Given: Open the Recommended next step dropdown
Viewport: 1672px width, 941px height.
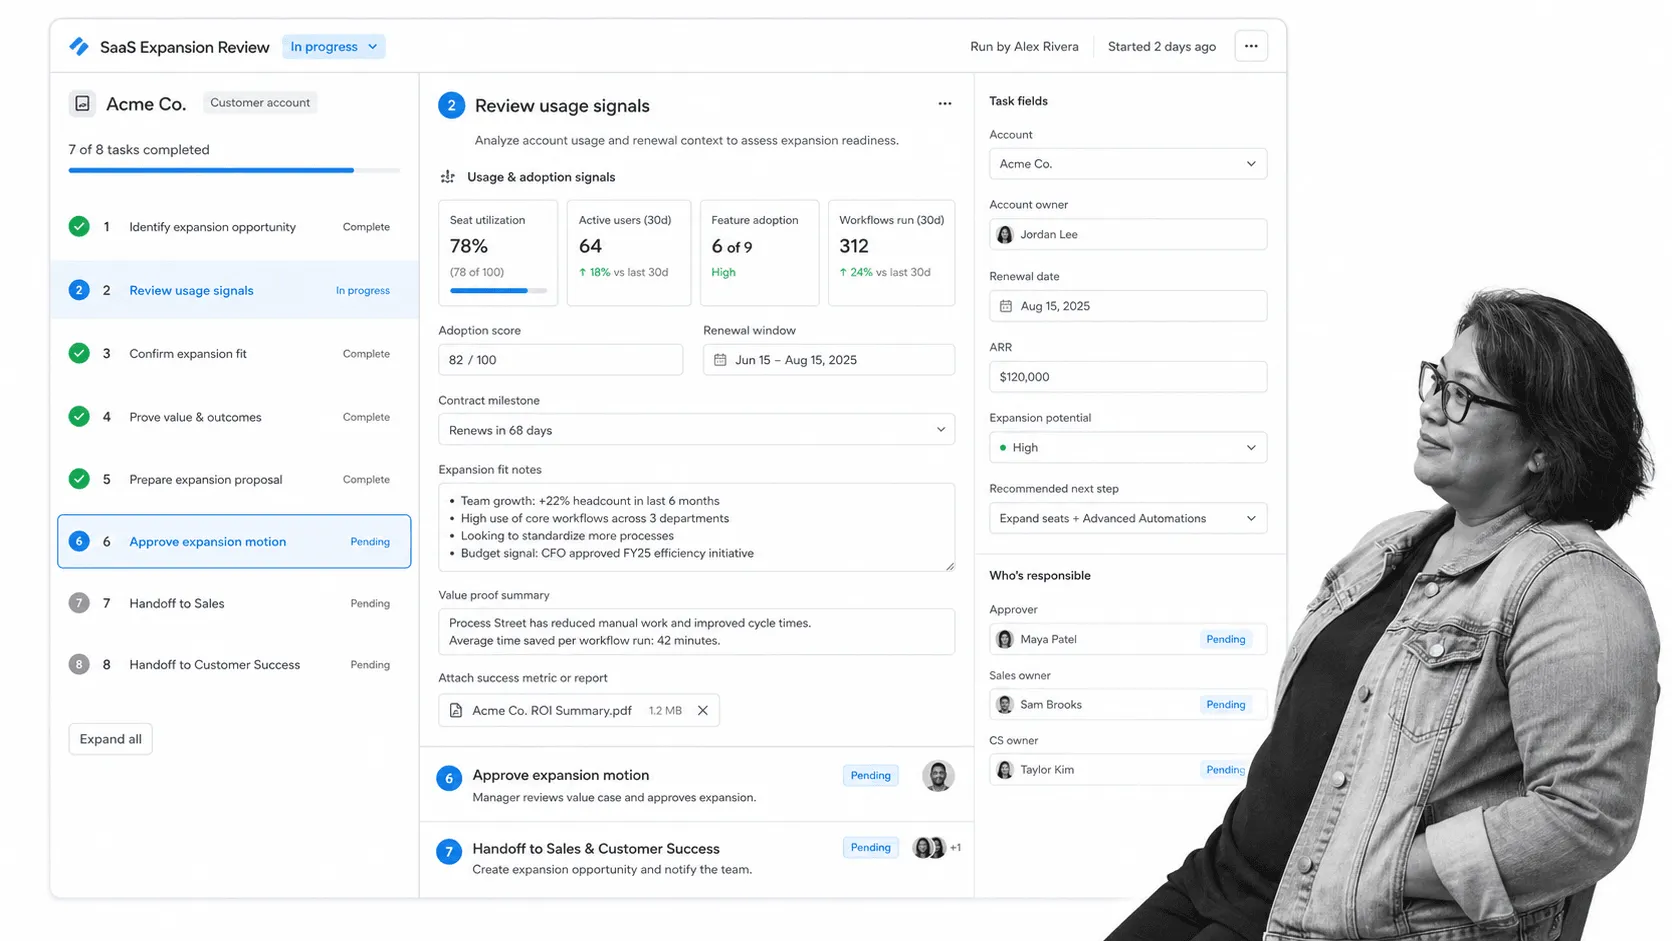Looking at the screenshot, I should point(1128,518).
